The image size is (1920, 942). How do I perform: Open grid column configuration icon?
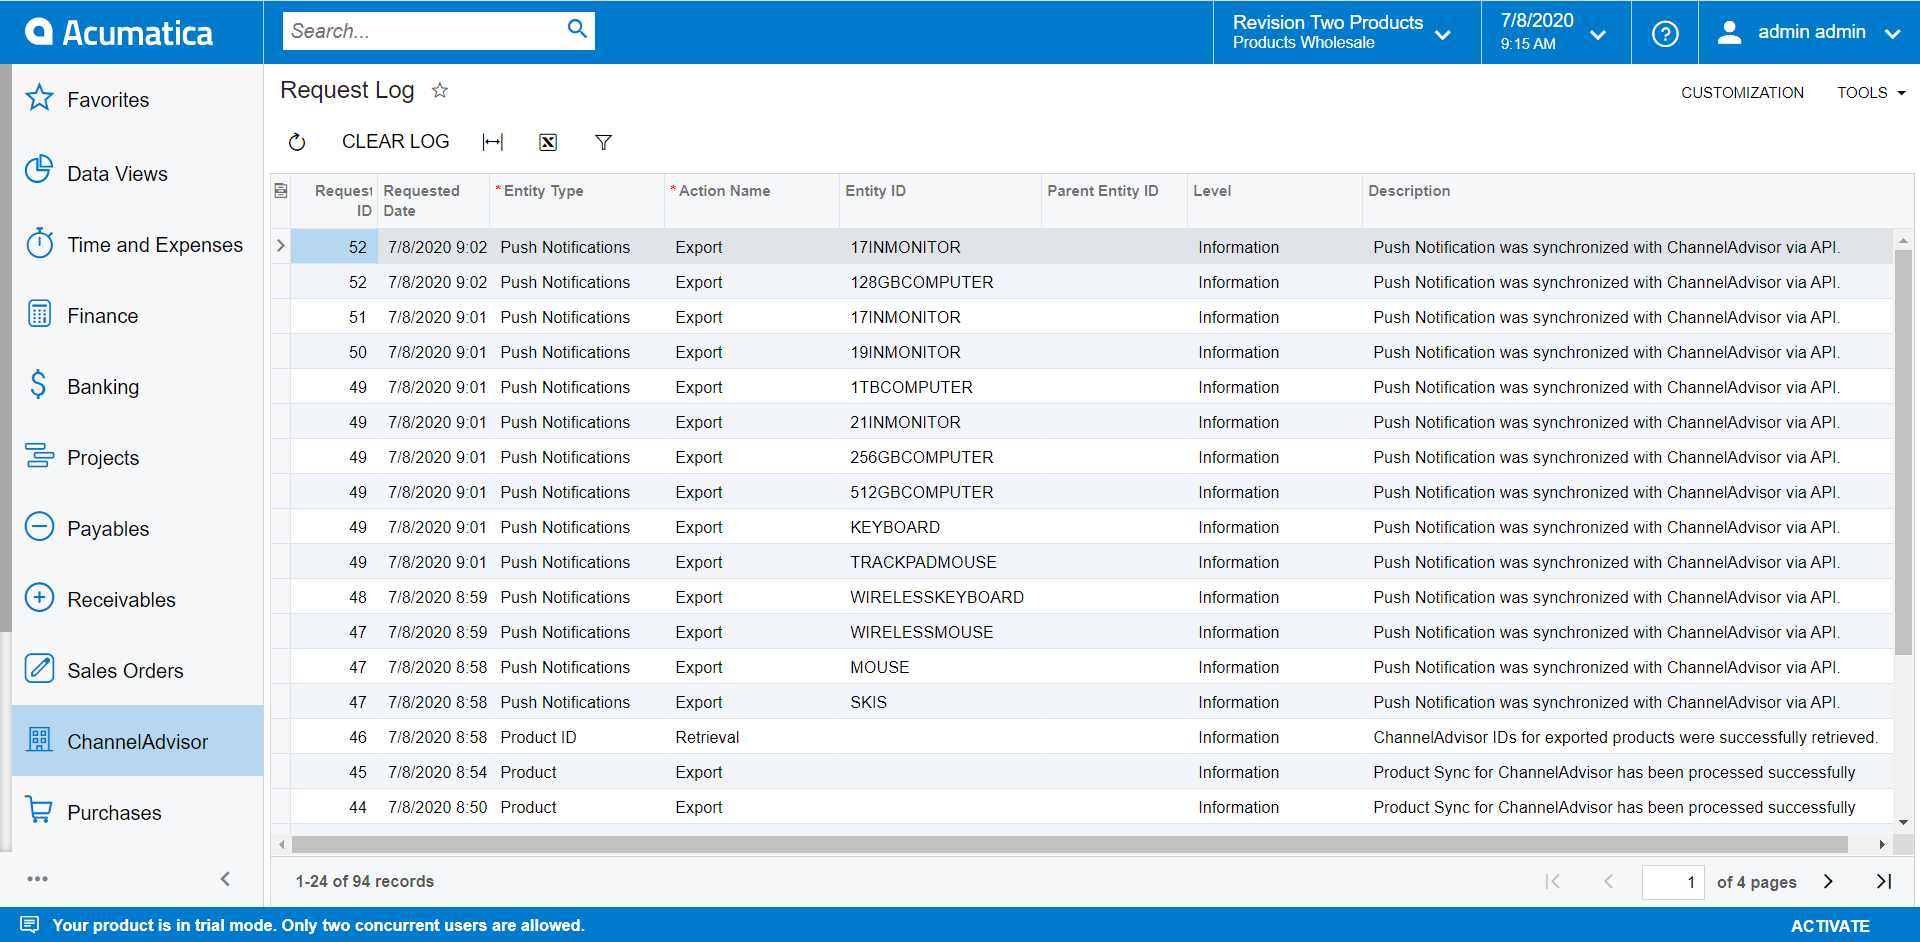coord(281,190)
